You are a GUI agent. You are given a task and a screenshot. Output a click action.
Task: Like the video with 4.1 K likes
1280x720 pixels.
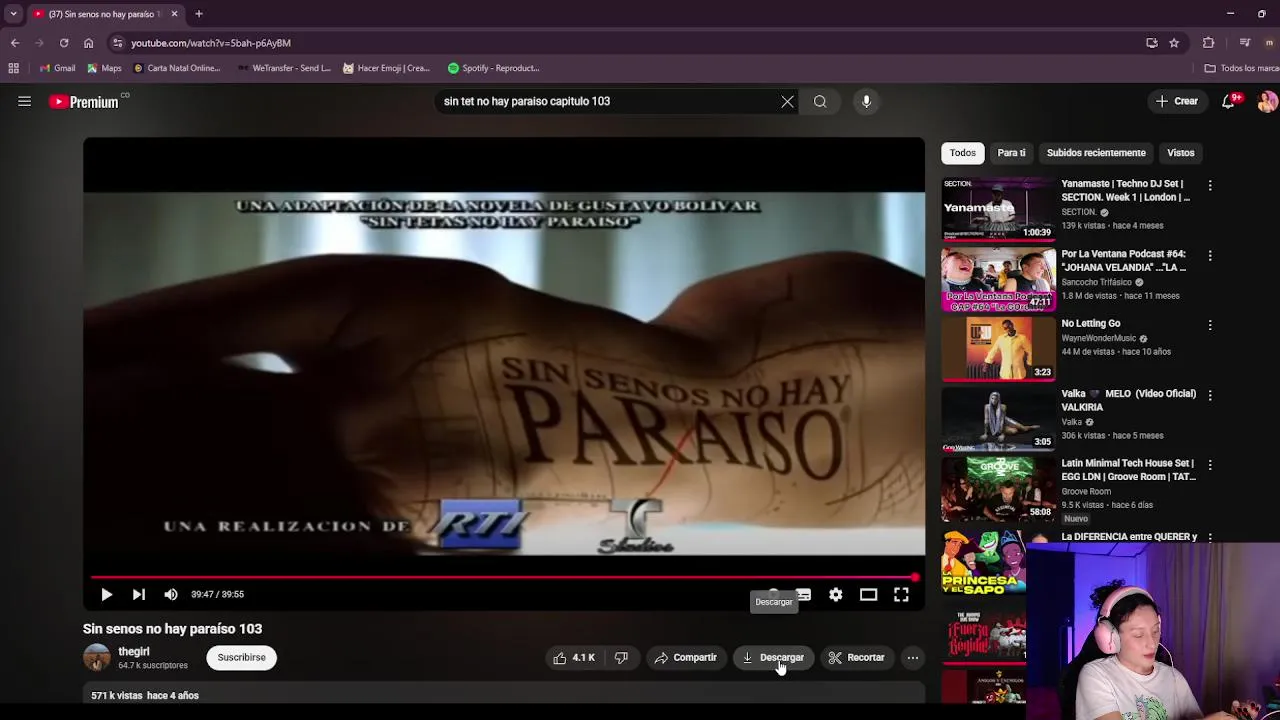pos(574,657)
